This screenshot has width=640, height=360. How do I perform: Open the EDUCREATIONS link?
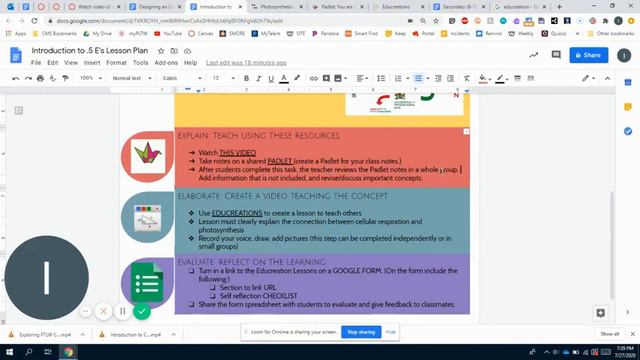tap(237, 213)
